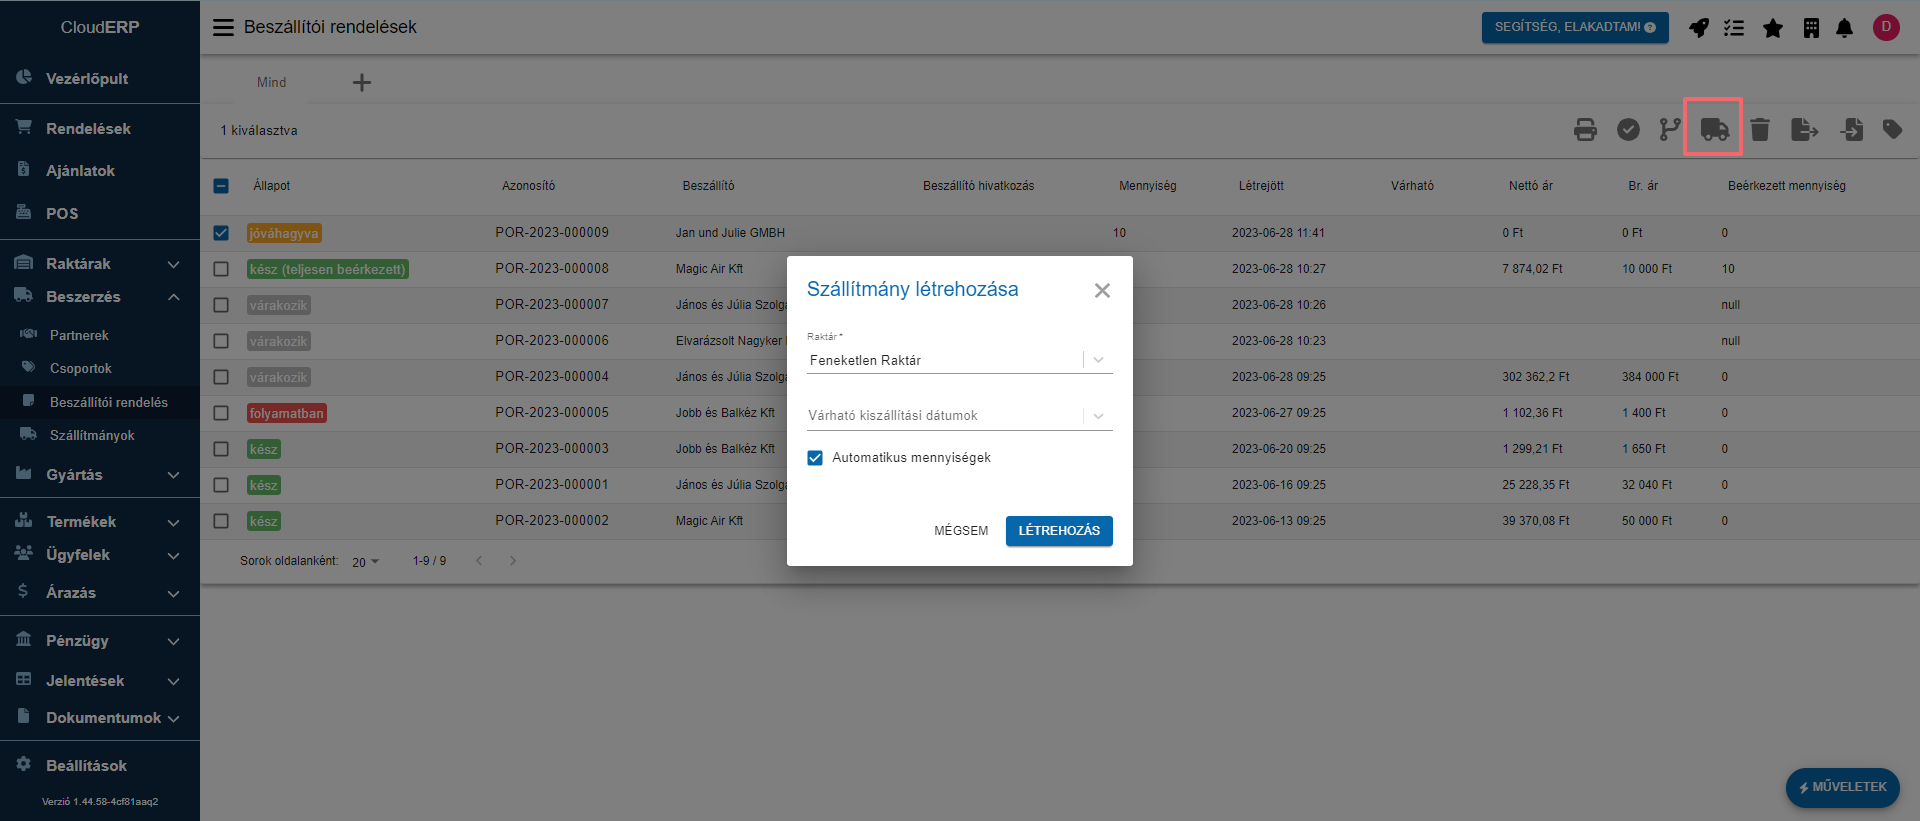The height and width of the screenshot is (821, 1920).
Task: Toggle the select-all header checkbox
Action: 221,186
